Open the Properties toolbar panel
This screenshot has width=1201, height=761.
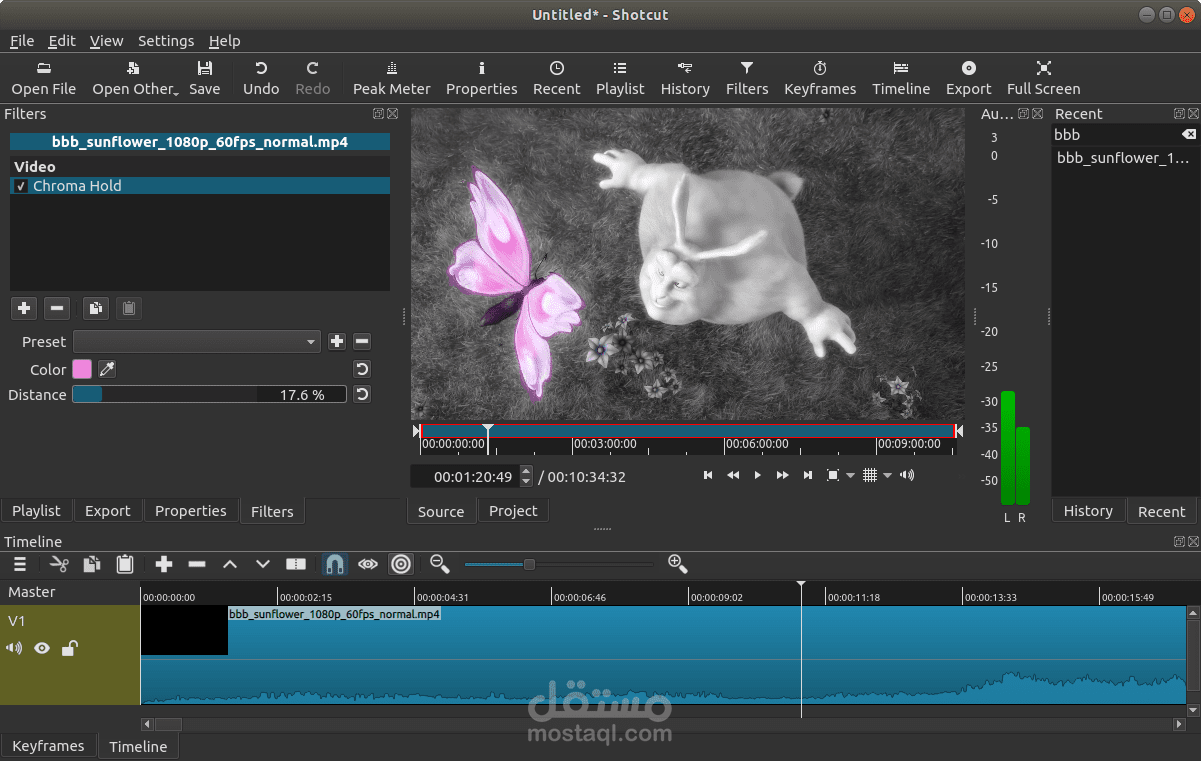[481, 78]
